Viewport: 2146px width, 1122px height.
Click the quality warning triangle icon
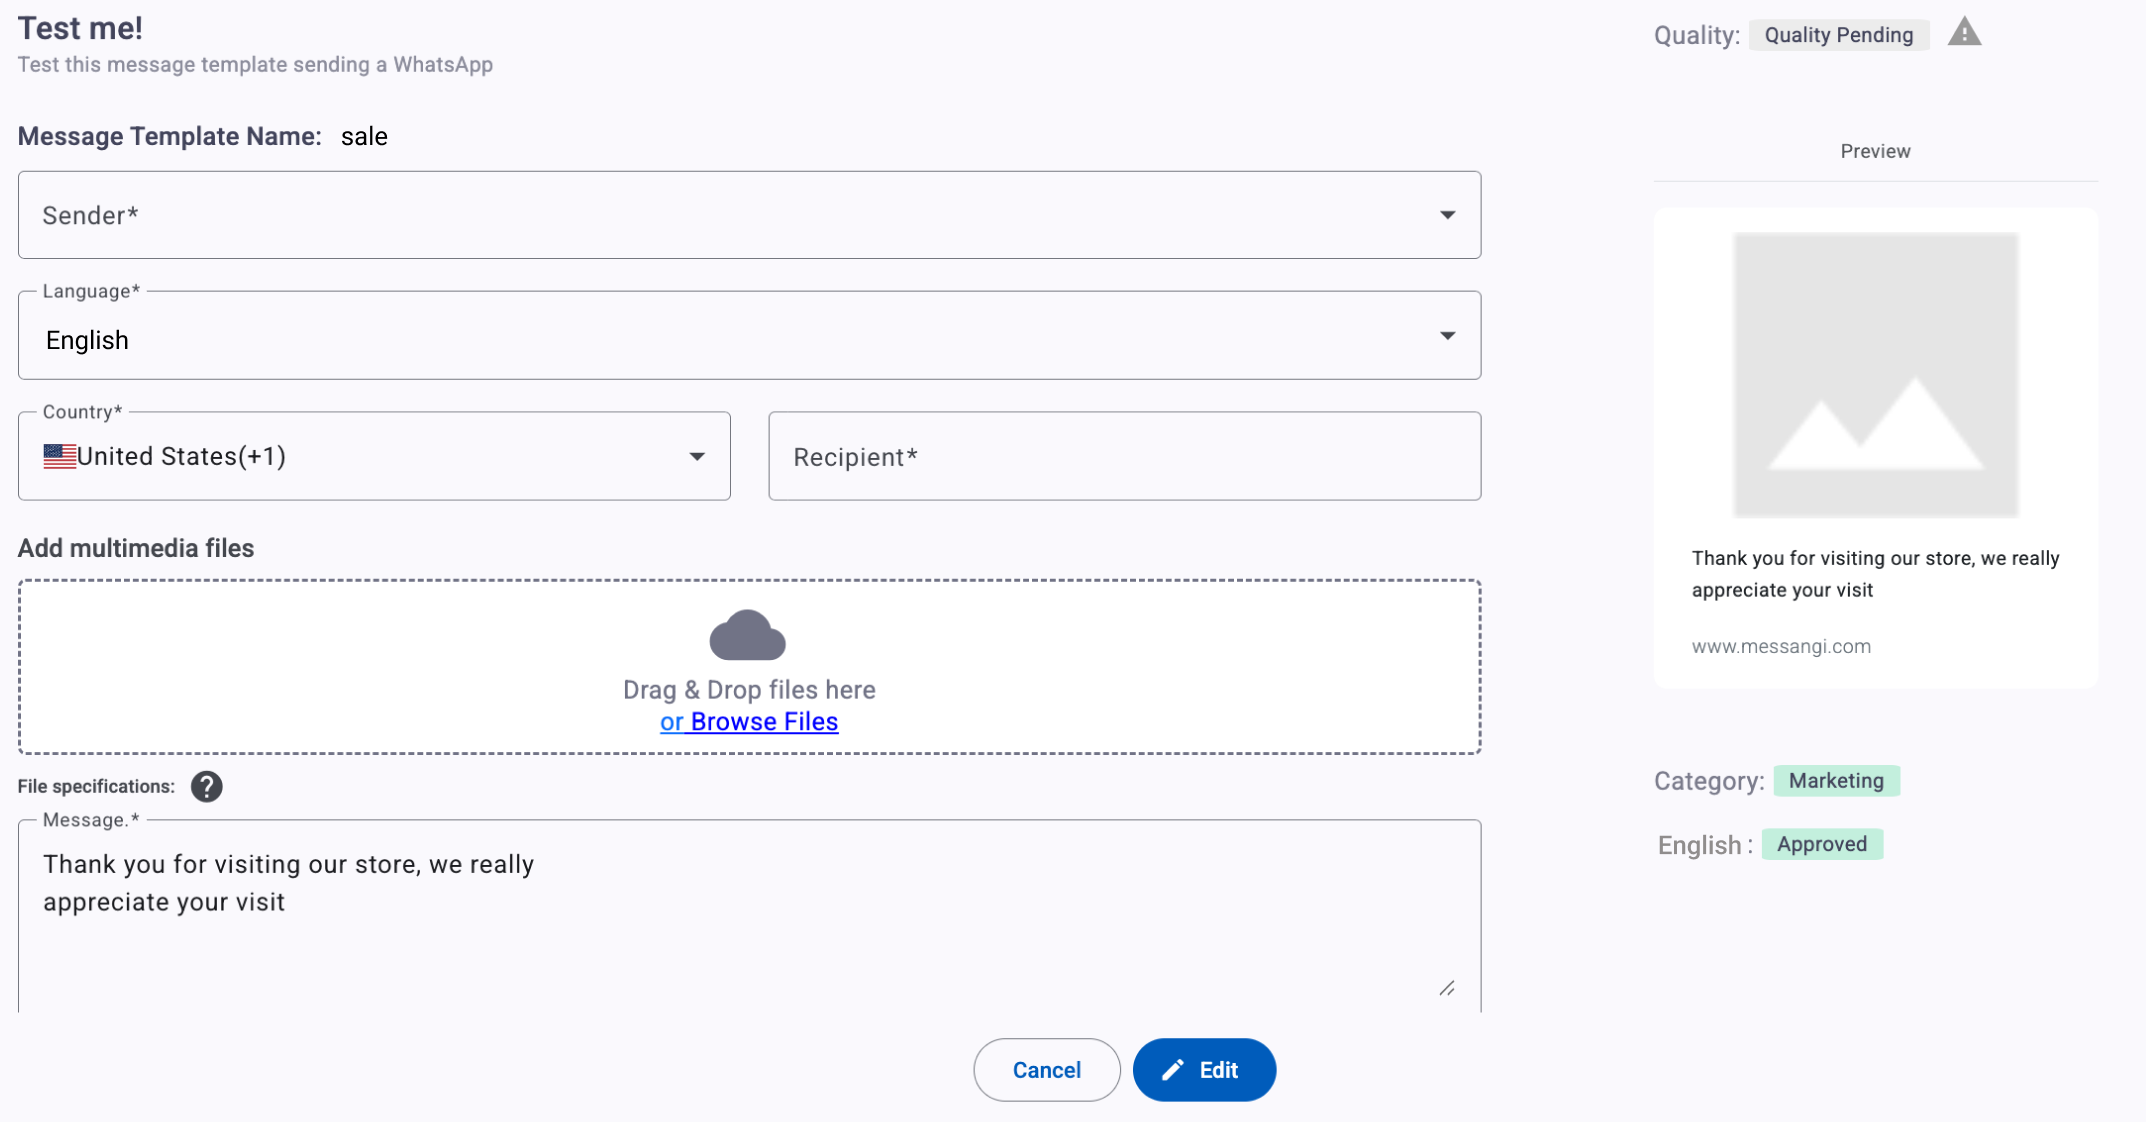point(1964,33)
